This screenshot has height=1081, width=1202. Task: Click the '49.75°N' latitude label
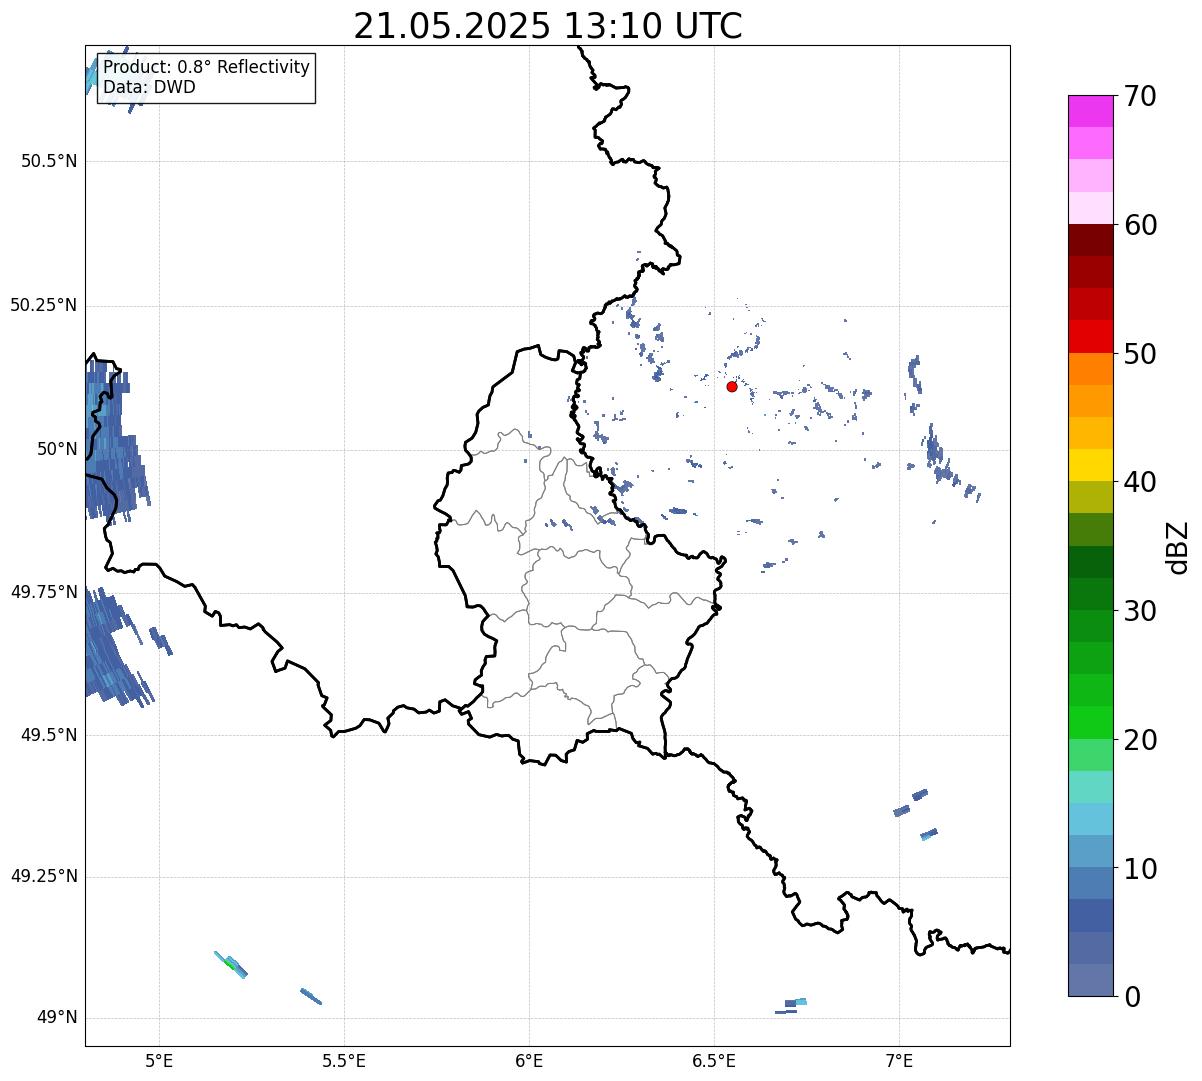[44, 592]
